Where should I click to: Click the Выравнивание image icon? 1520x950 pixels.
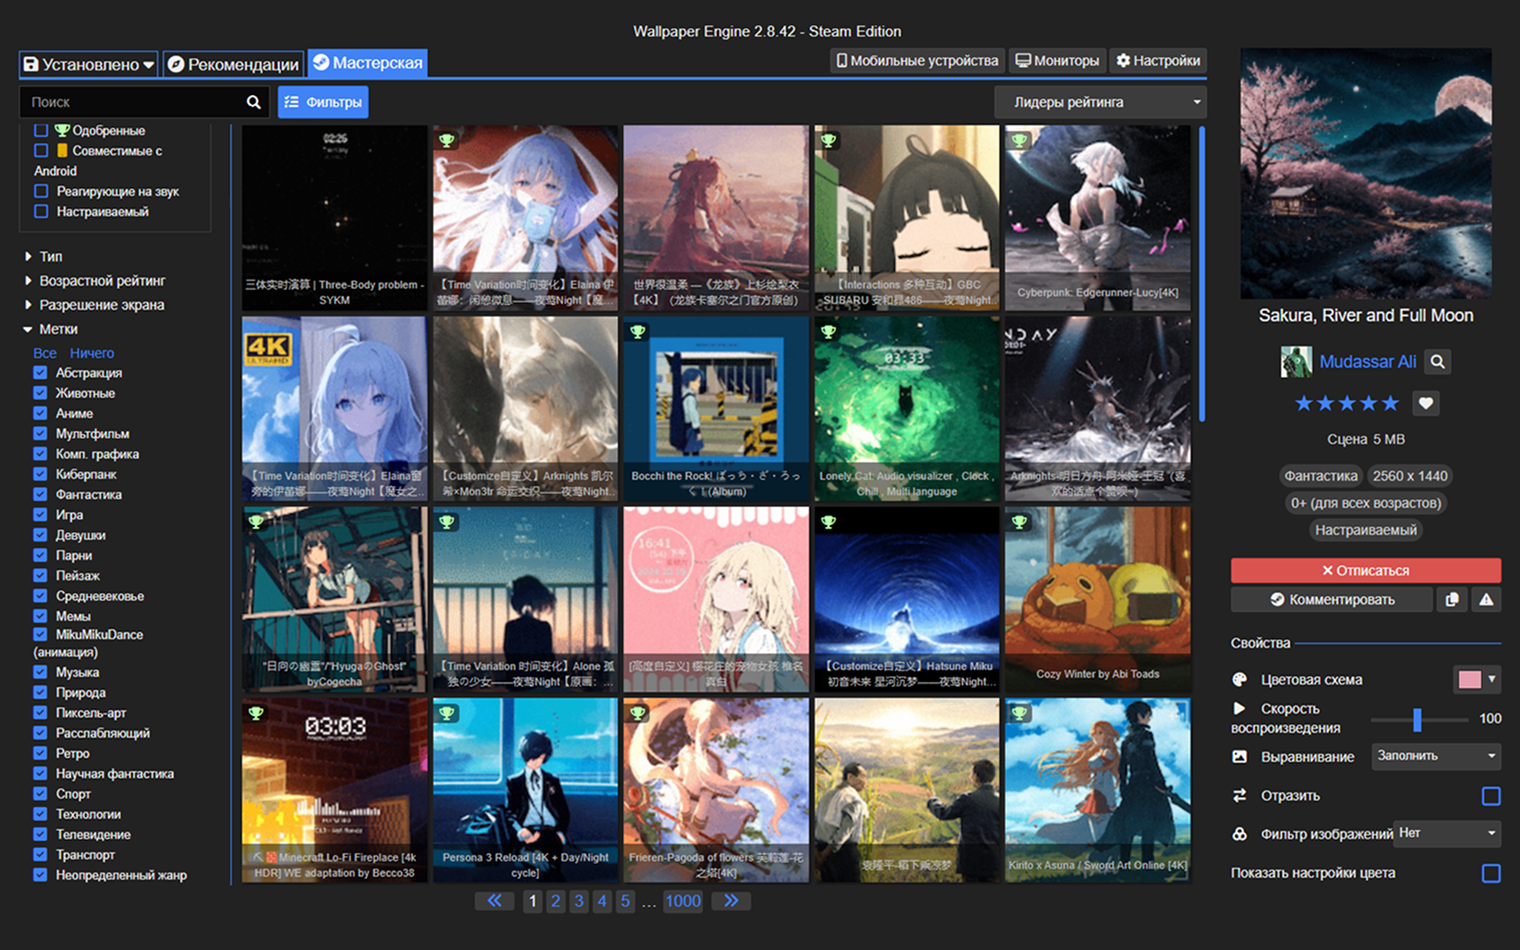(1240, 757)
